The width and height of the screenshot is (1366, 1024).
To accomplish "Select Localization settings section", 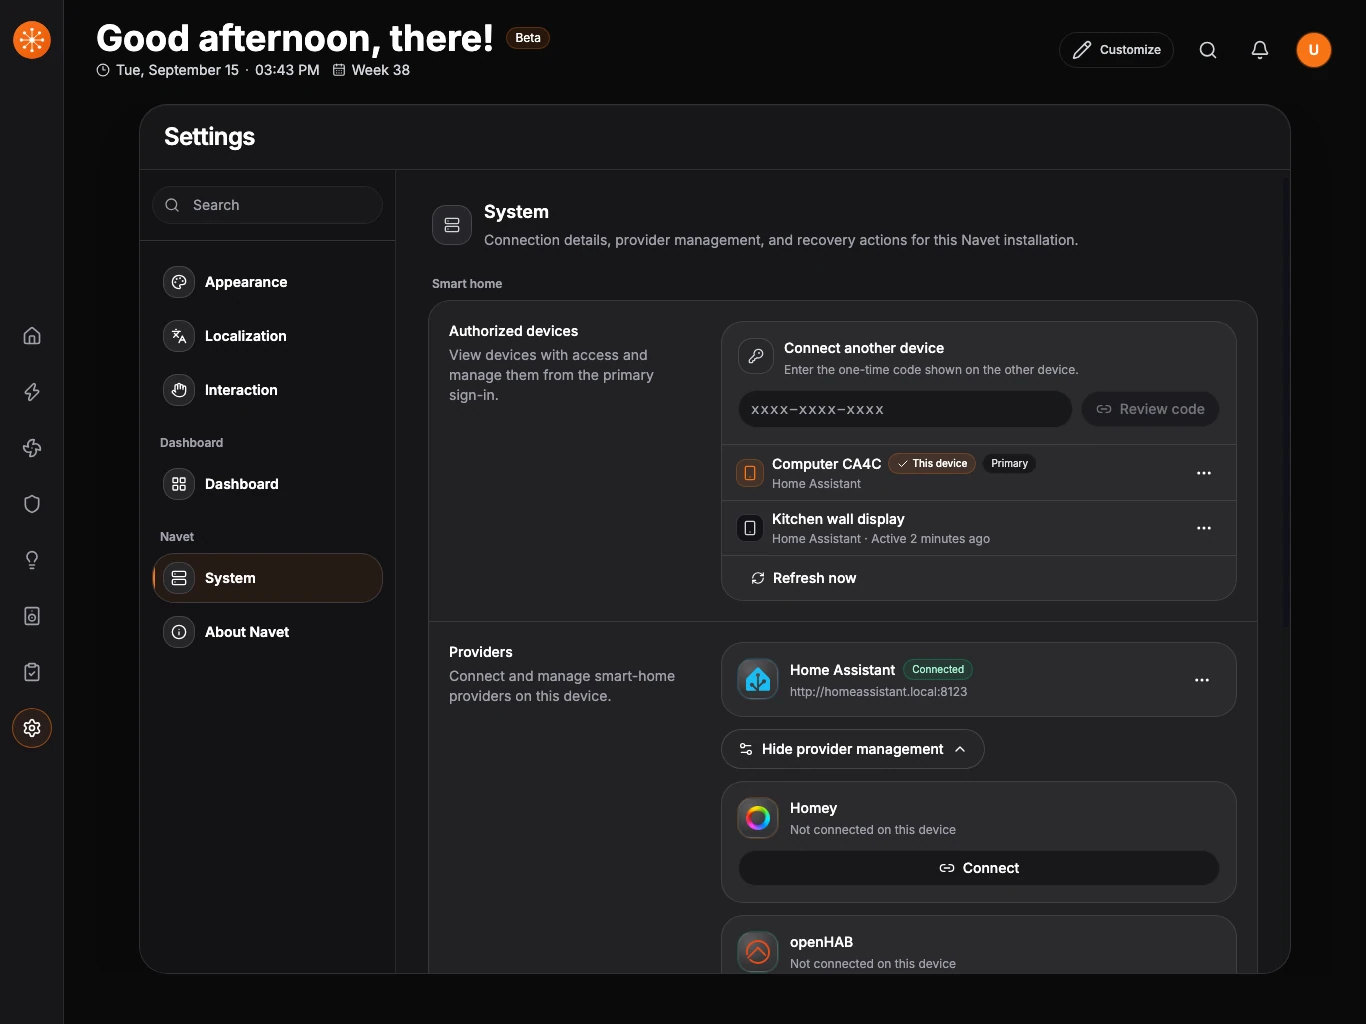I will [268, 336].
